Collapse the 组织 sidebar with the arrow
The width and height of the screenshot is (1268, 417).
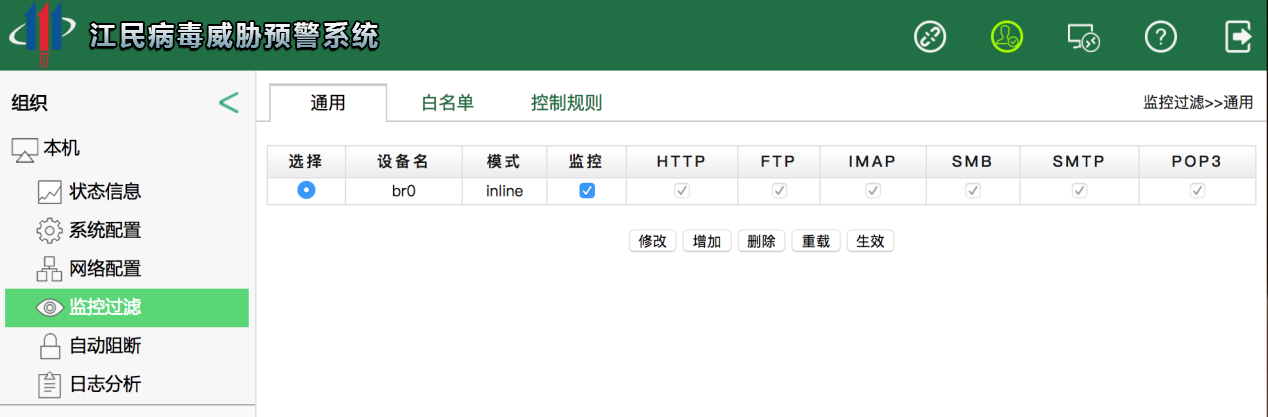click(229, 102)
